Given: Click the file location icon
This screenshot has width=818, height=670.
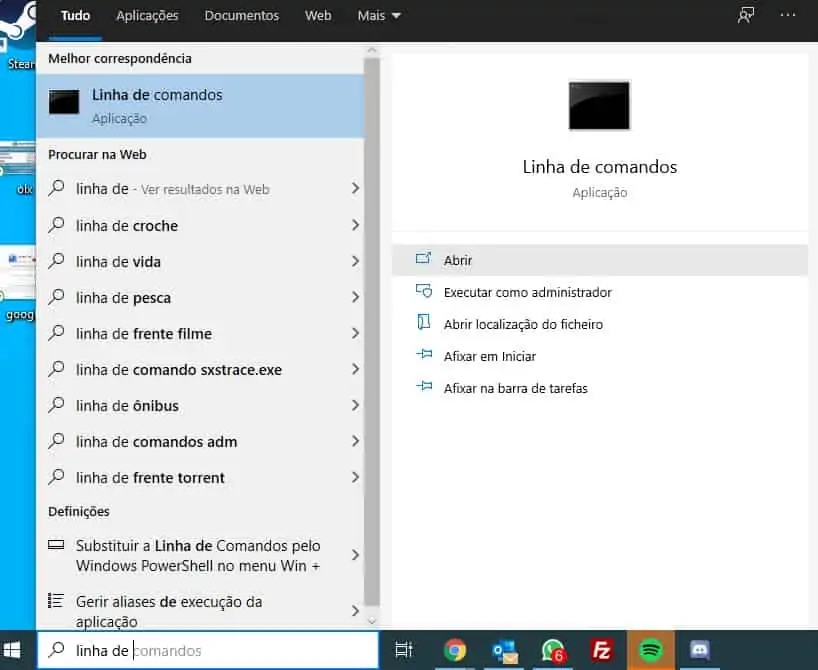Looking at the screenshot, I should (424, 322).
